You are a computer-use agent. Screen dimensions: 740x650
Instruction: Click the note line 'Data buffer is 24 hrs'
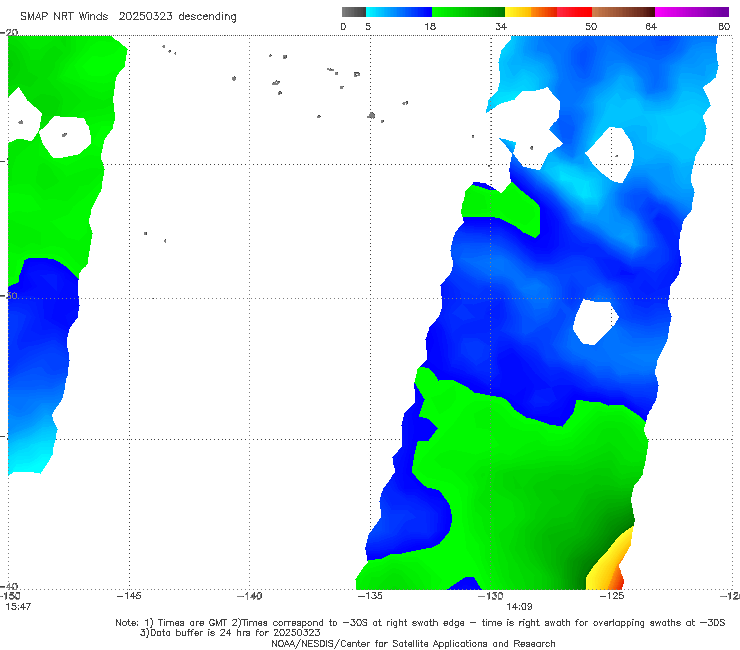[x=230, y=633]
